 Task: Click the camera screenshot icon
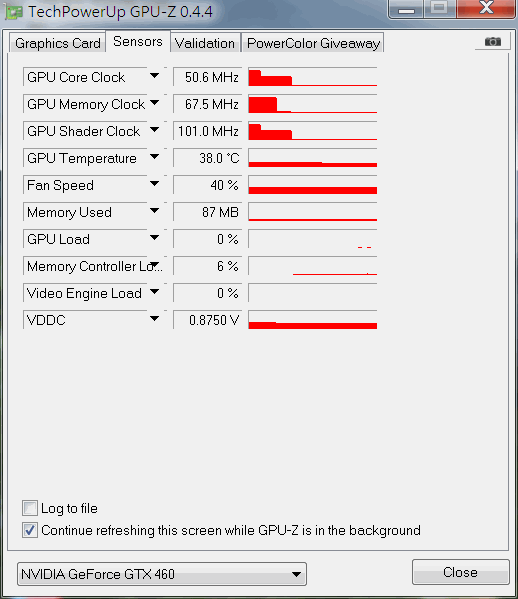point(493,41)
